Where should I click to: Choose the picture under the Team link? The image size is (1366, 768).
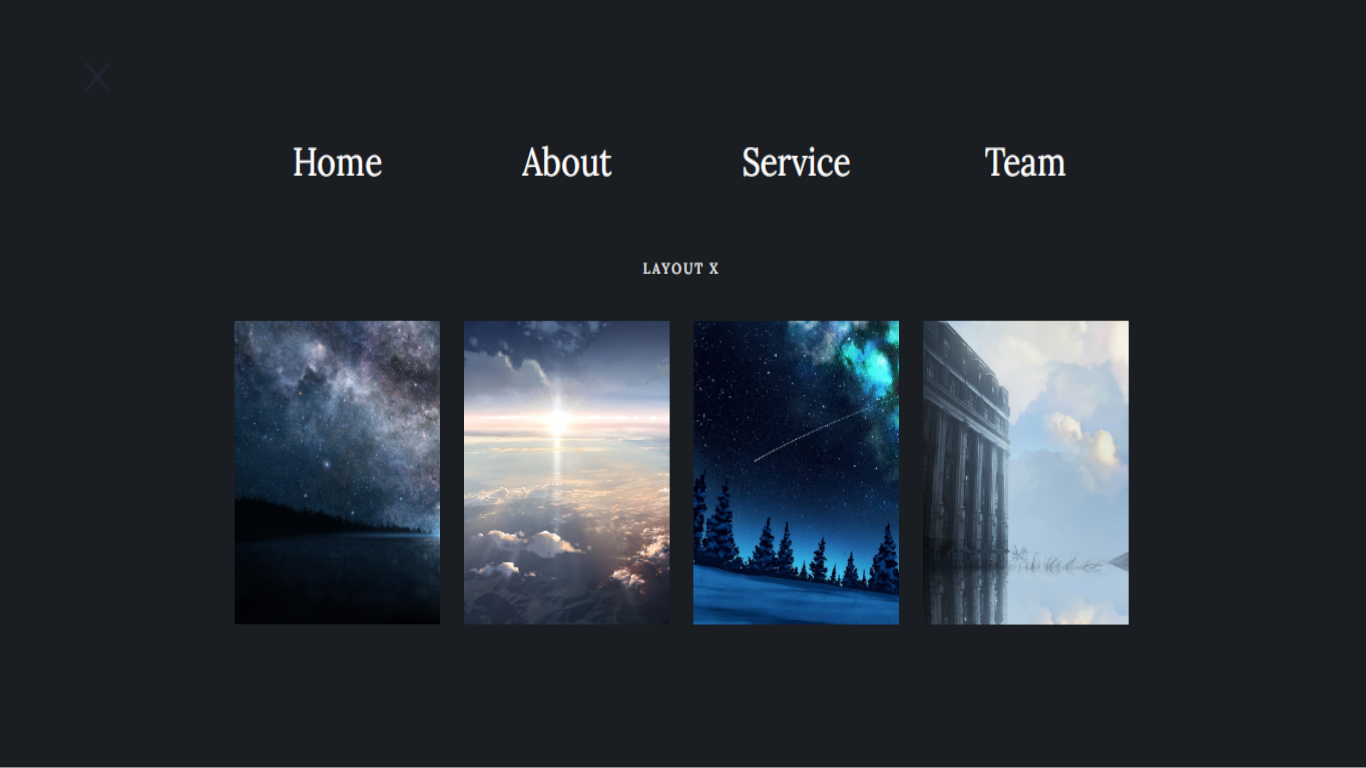pos(1025,472)
